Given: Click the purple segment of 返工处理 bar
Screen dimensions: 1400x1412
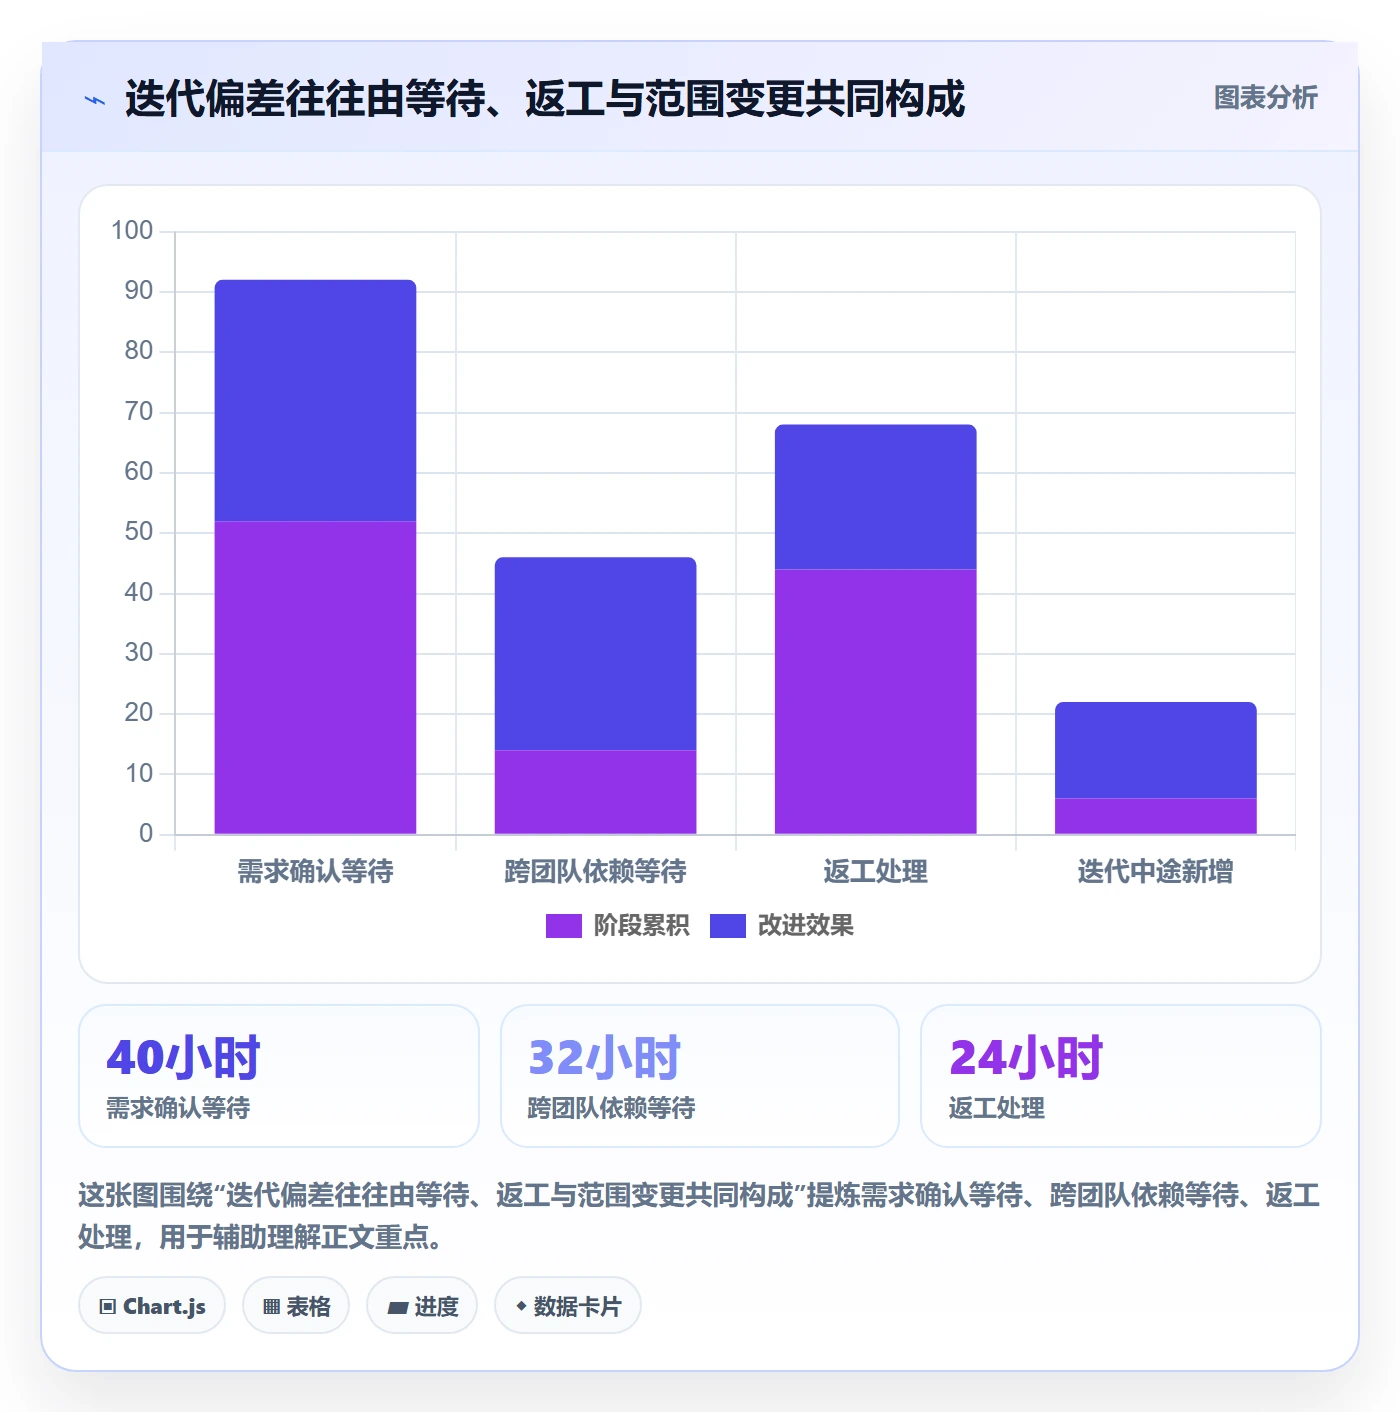Looking at the screenshot, I should (x=875, y=701).
